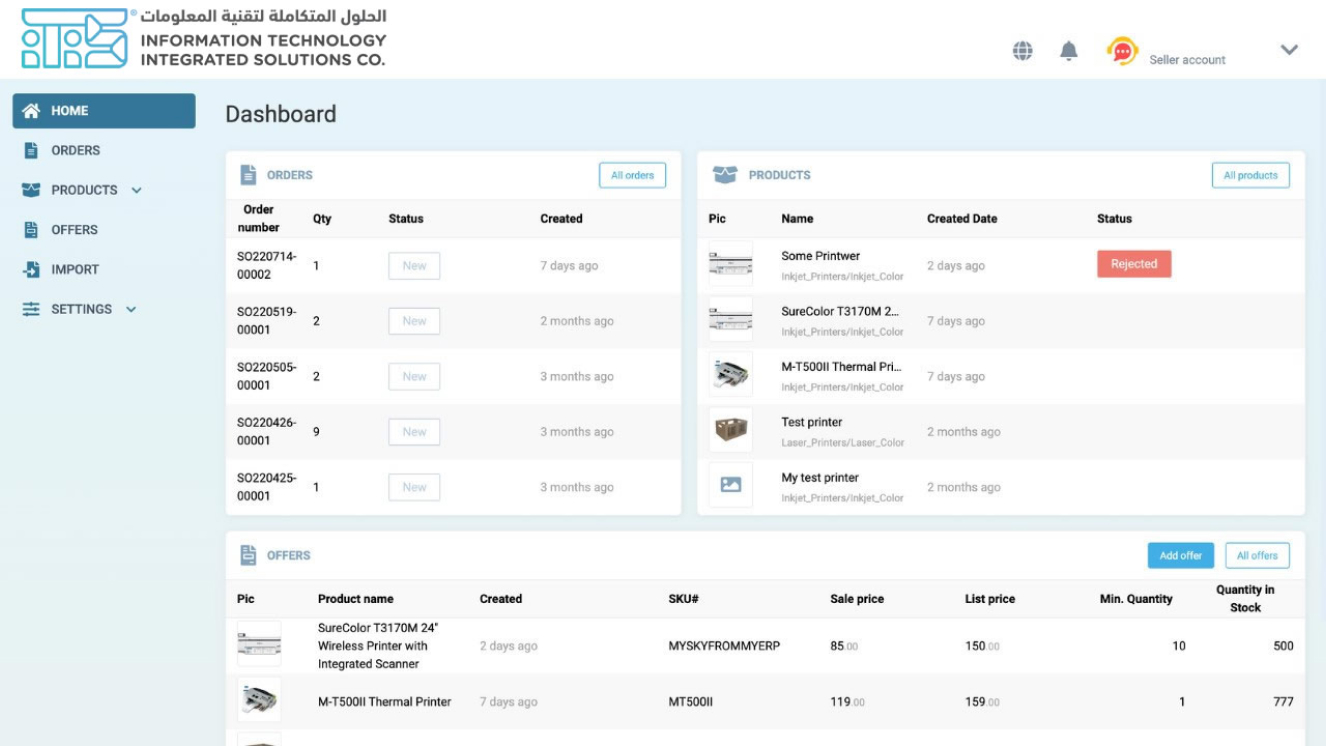Select order SO220714-00002
Viewport: 1326px width, 746px height.
click(x=267, y=266)
